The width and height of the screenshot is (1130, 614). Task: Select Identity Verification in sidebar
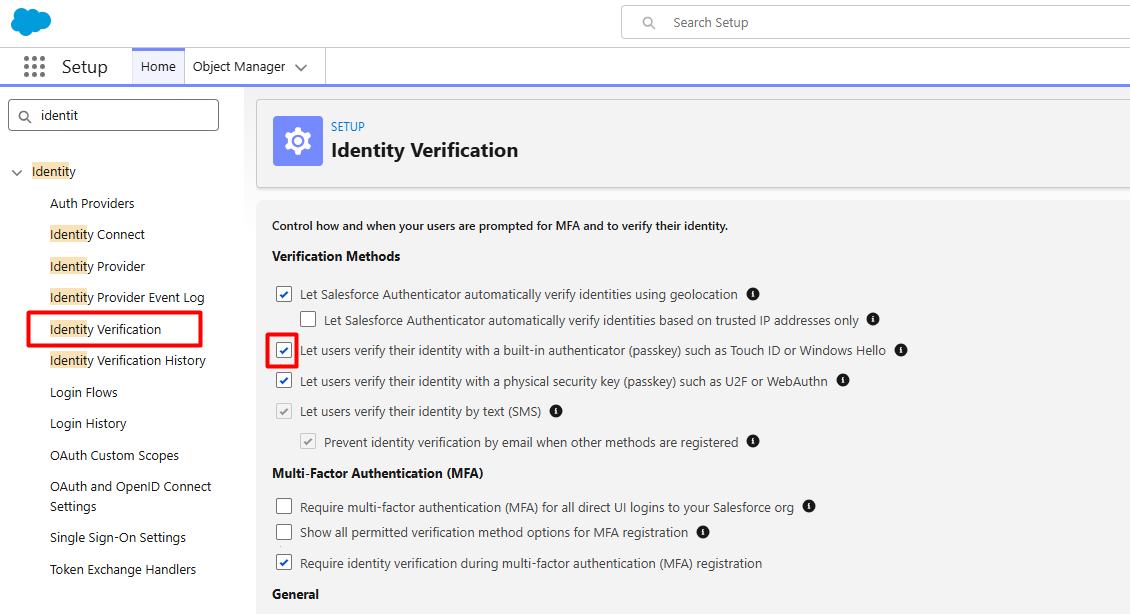[x=105, y=329]
